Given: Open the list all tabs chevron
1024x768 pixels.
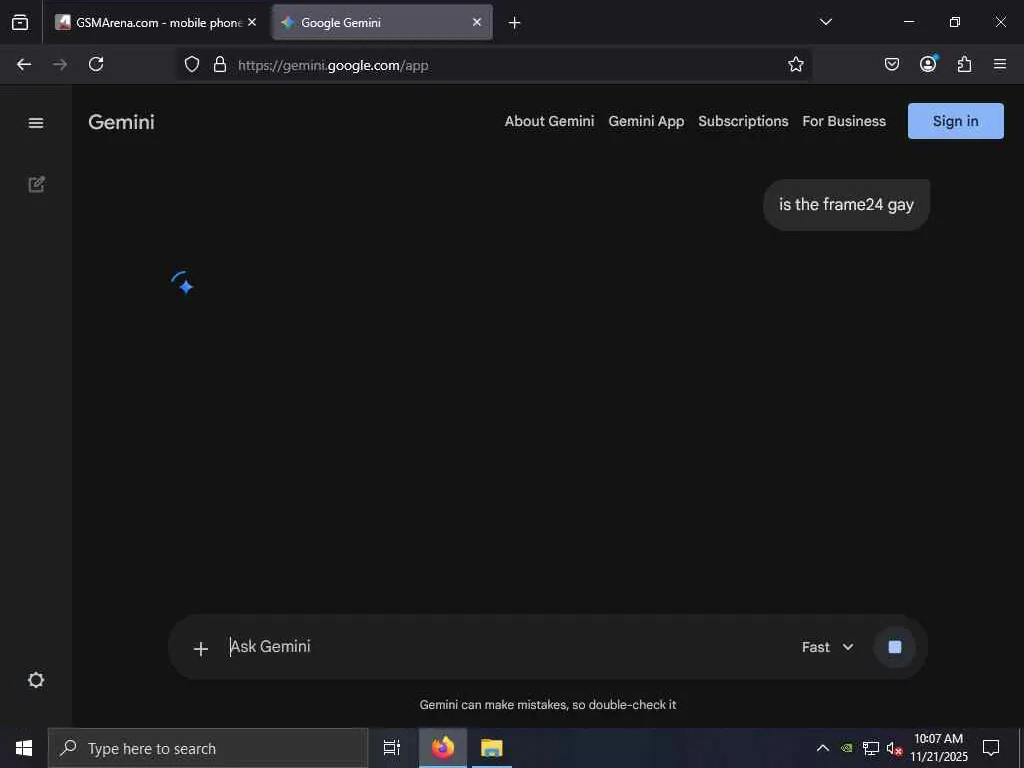Looking at the screenshot, I should coord(825,22).
